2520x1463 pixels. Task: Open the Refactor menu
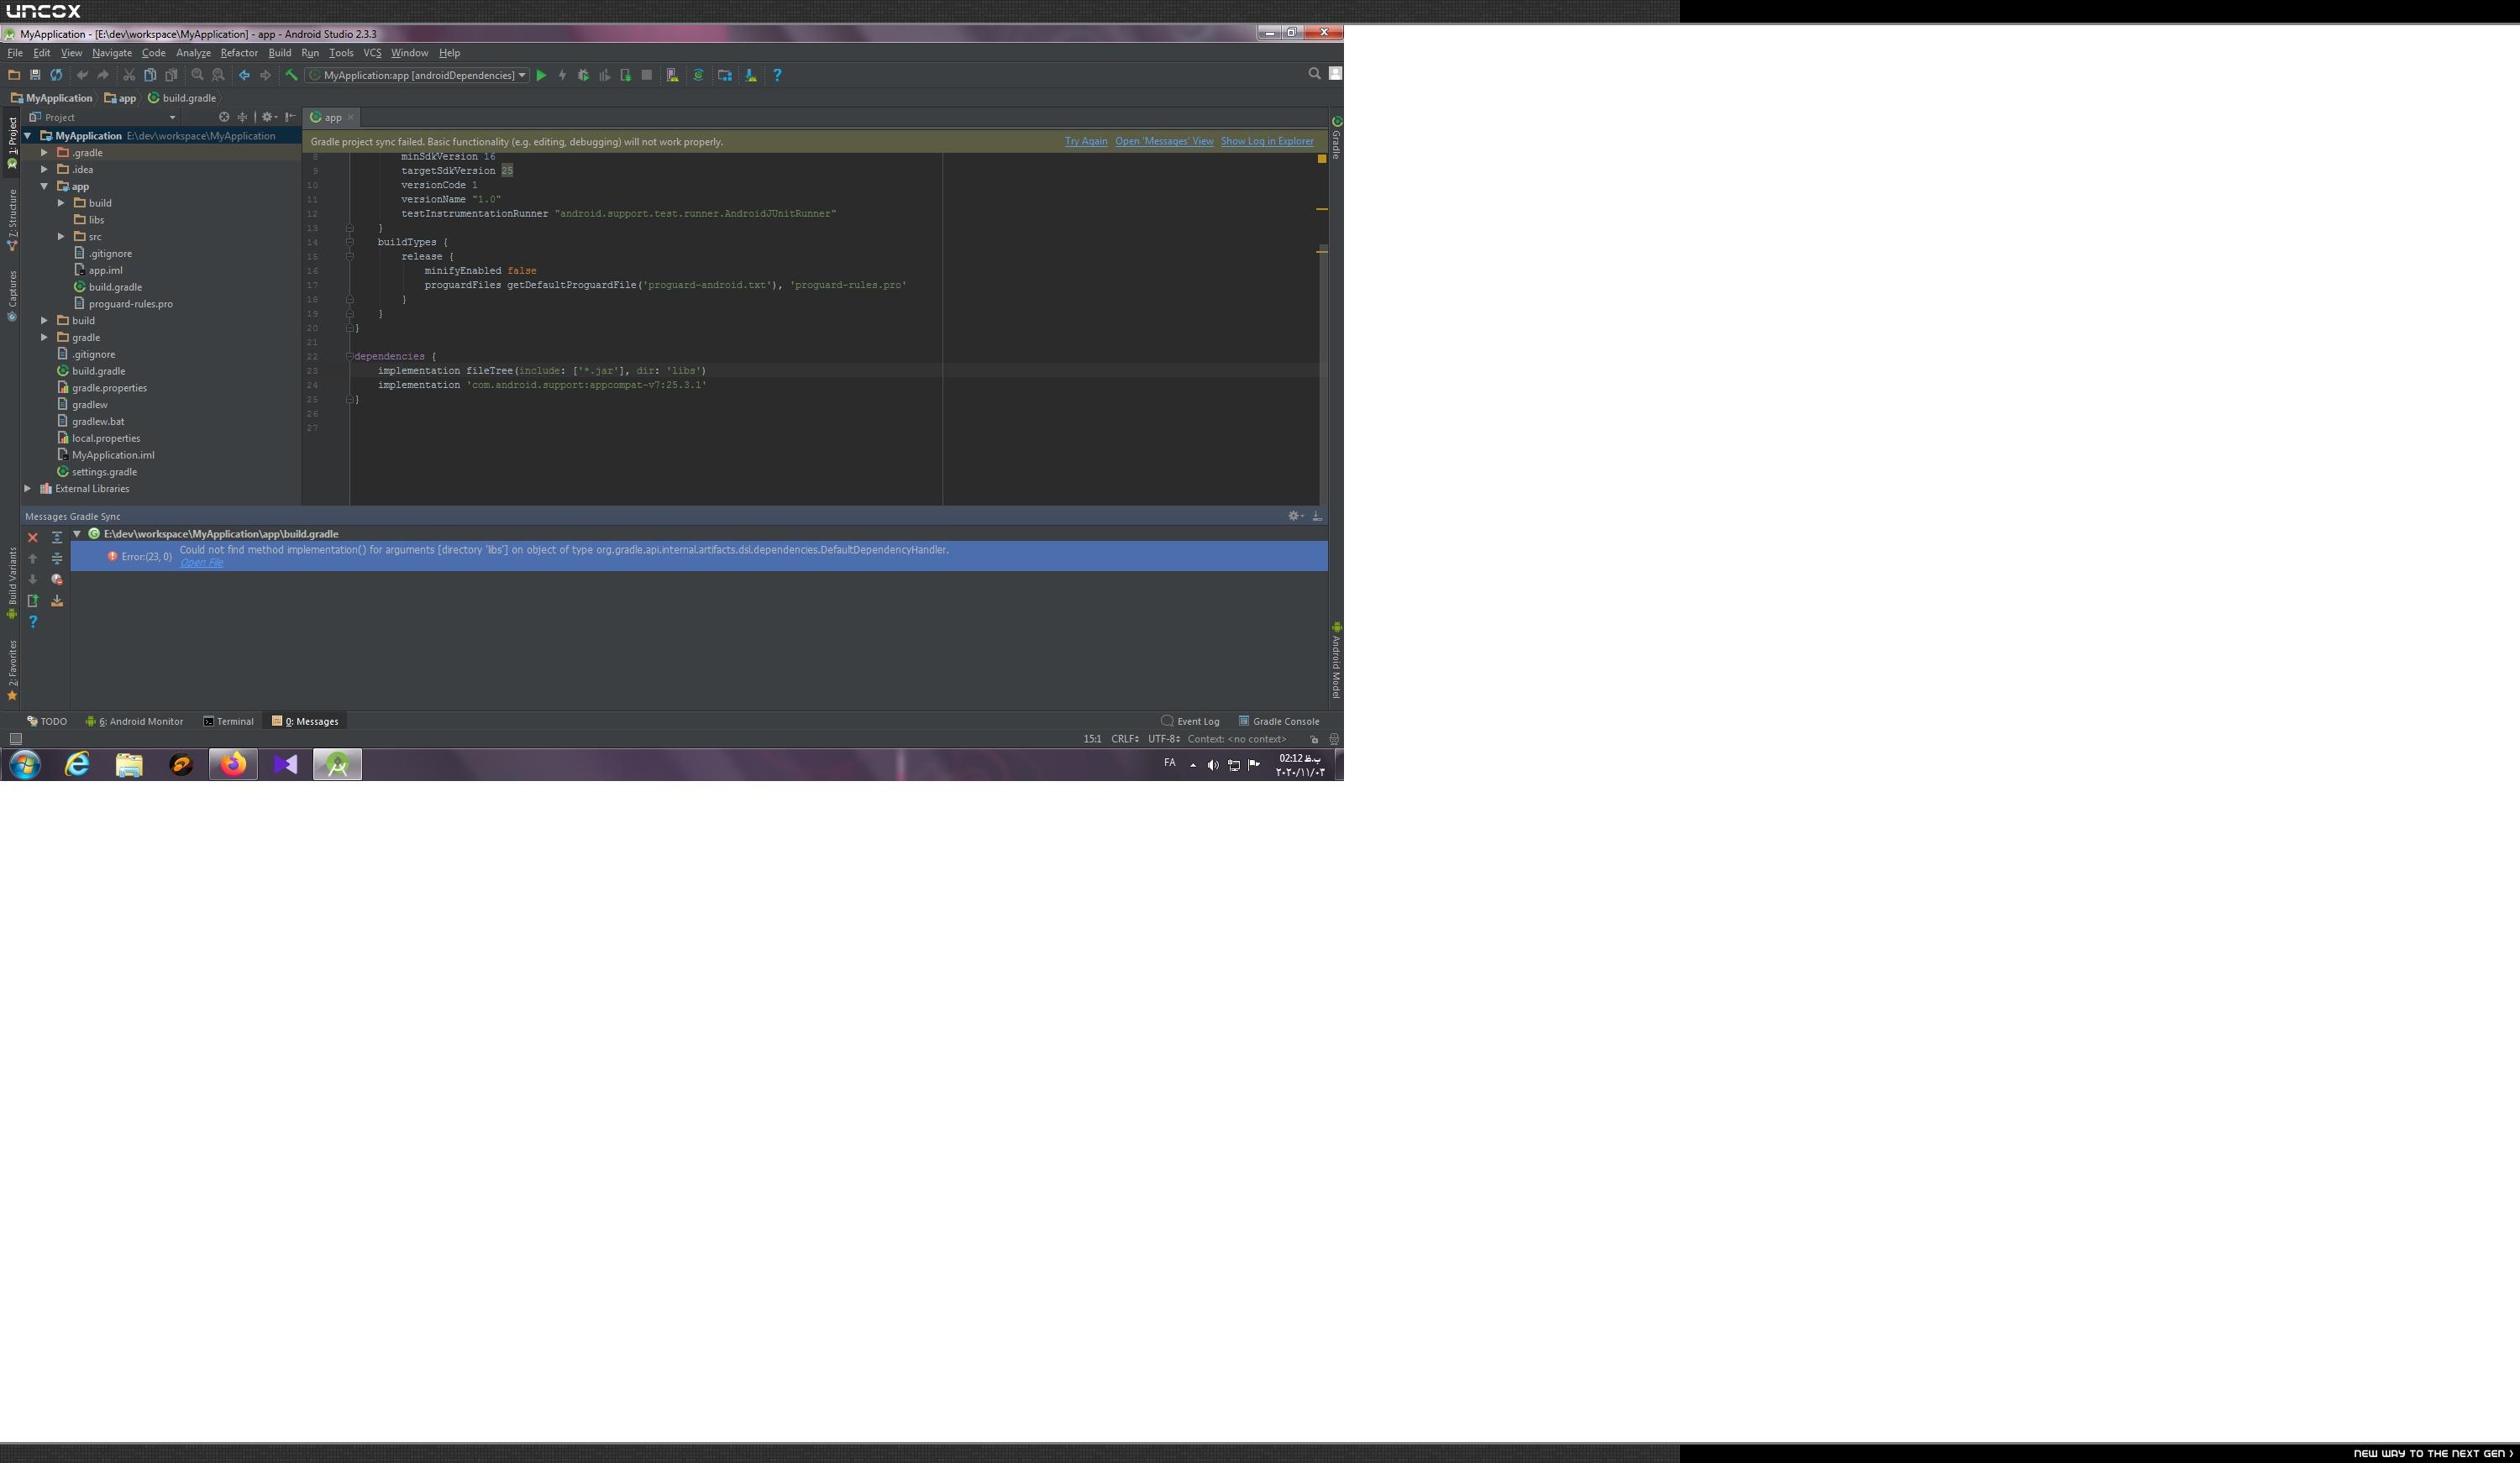[239, 53]
